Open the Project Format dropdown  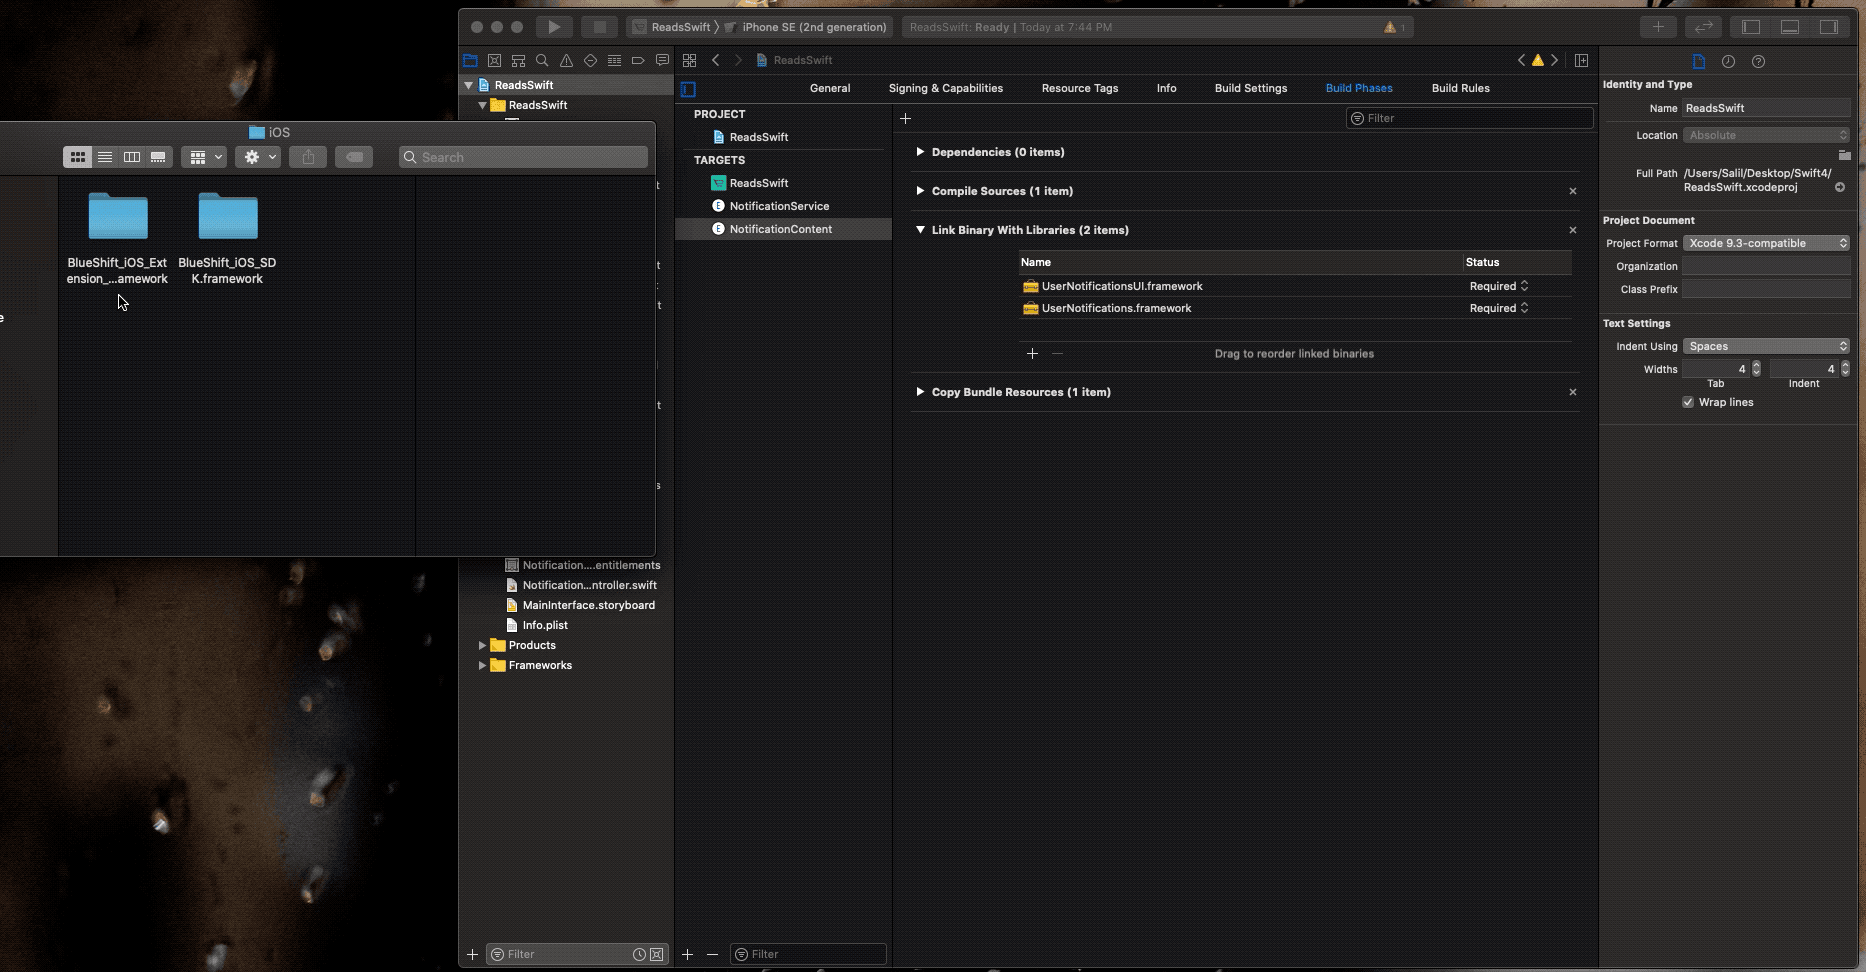point(1766,243)
